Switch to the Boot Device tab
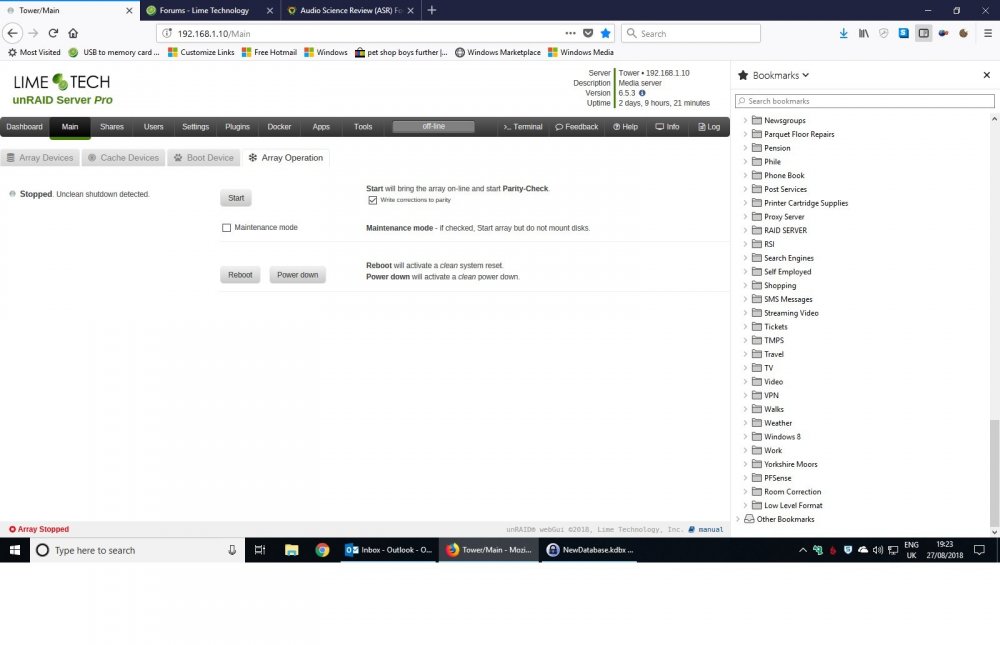This screenshot has height=645, width=1000. [203, 158]
